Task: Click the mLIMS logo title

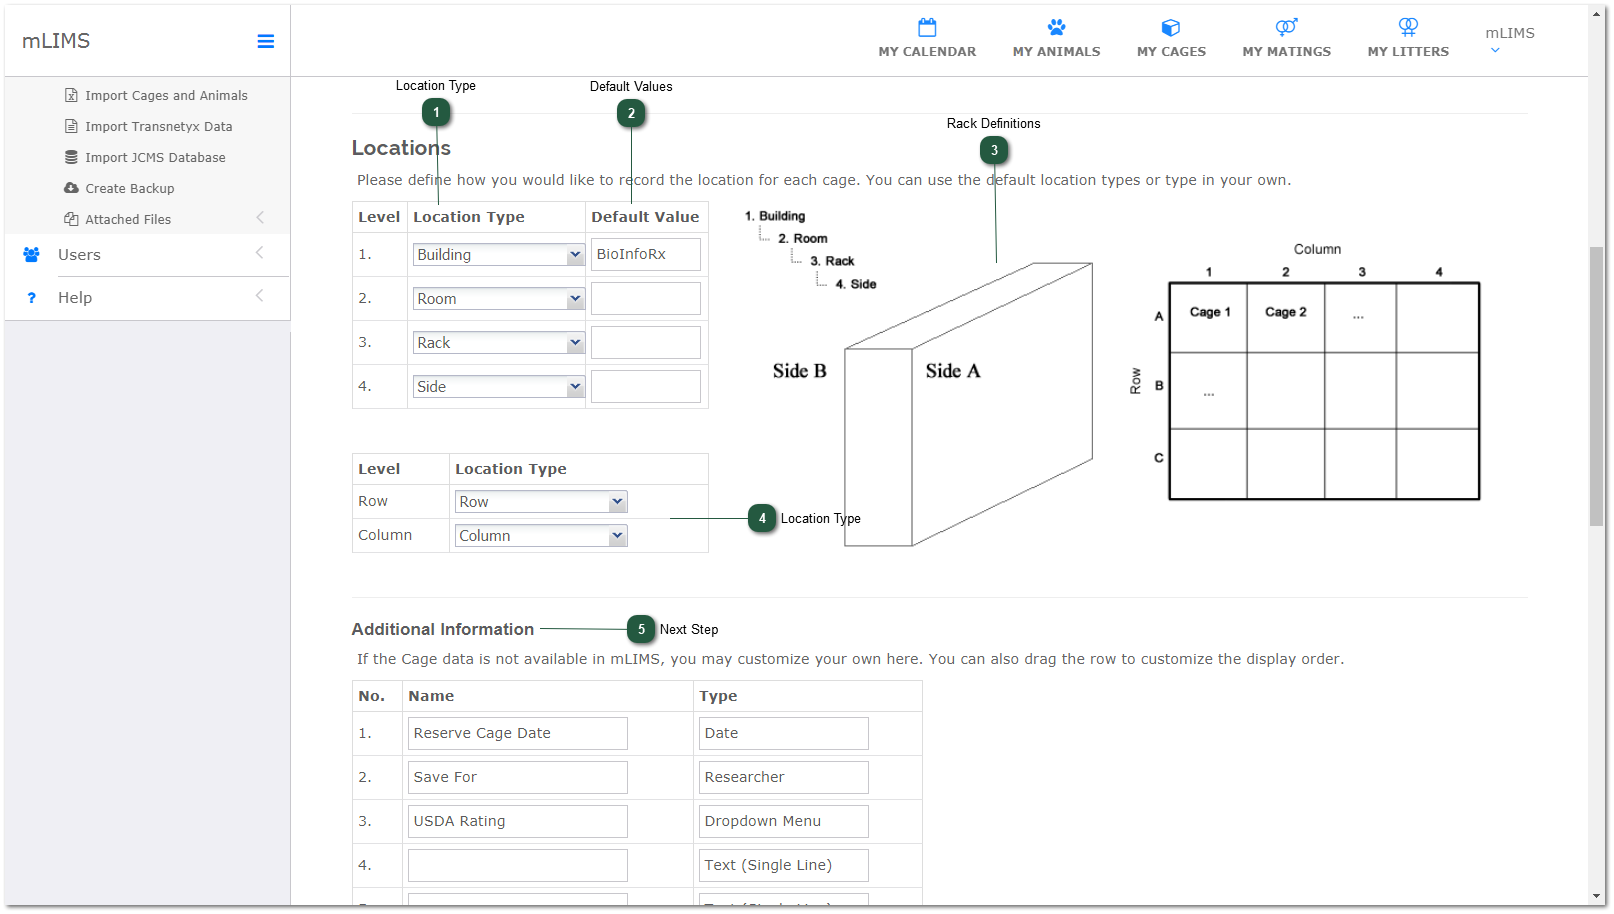Action: coord(56,41)
